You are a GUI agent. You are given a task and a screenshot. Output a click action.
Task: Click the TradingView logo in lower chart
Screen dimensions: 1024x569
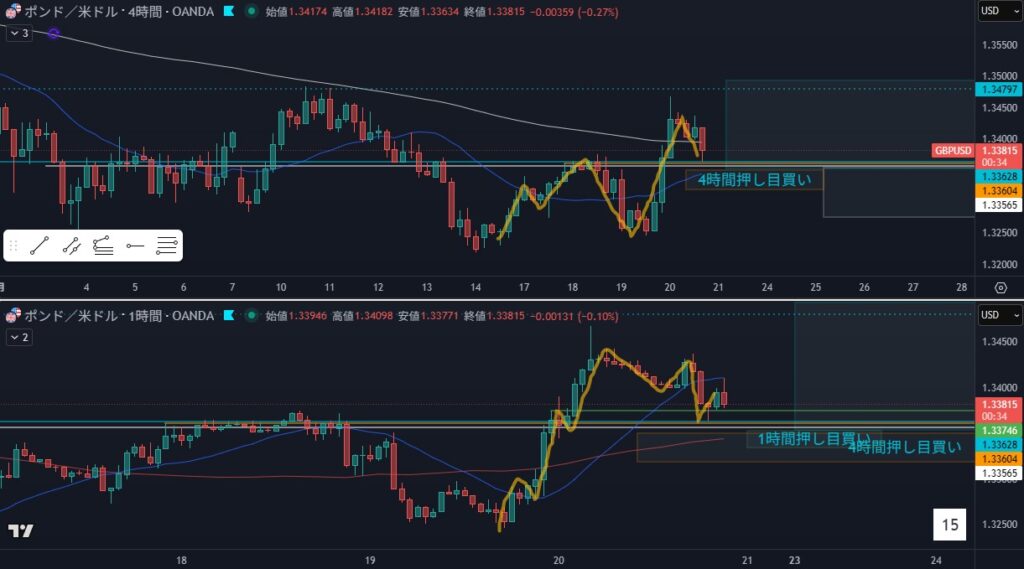click(20, 531)
